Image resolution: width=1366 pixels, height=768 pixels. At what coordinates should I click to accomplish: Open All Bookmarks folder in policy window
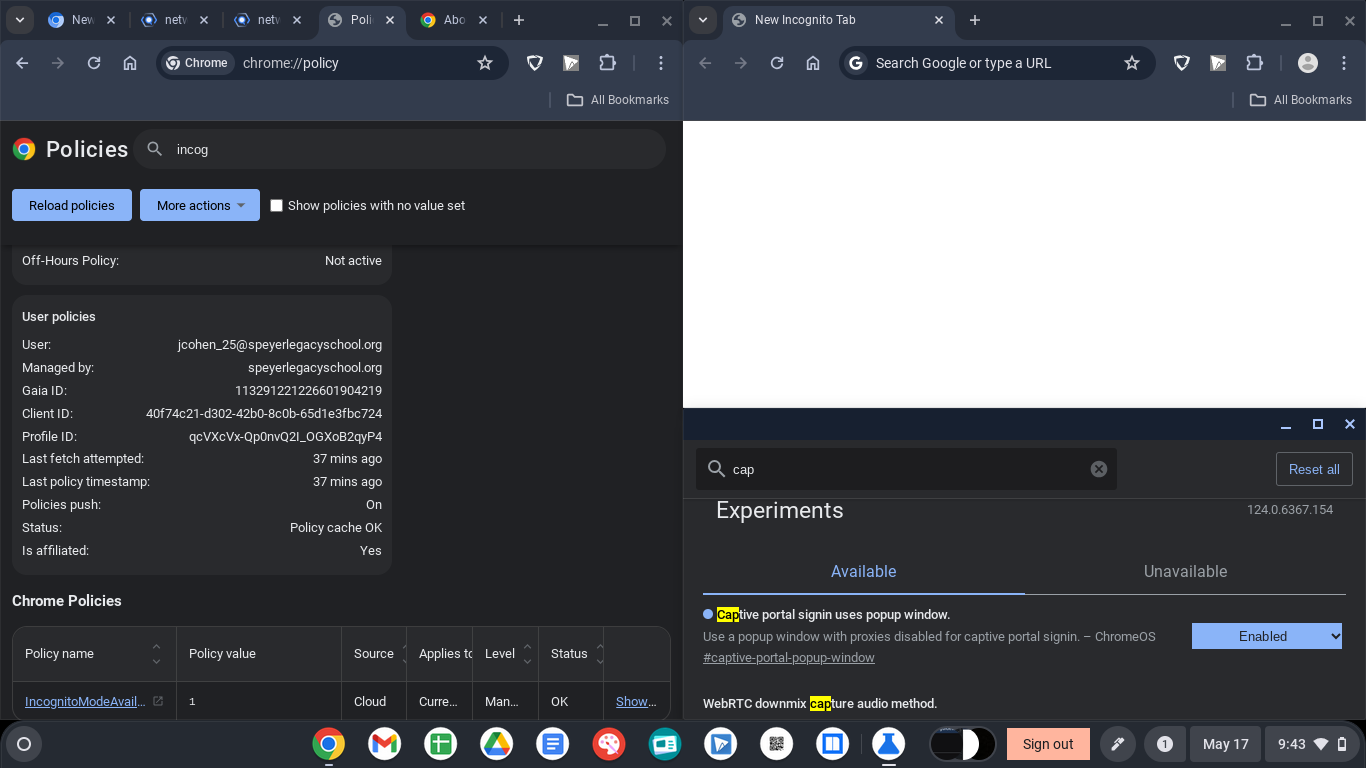(618, 100)
